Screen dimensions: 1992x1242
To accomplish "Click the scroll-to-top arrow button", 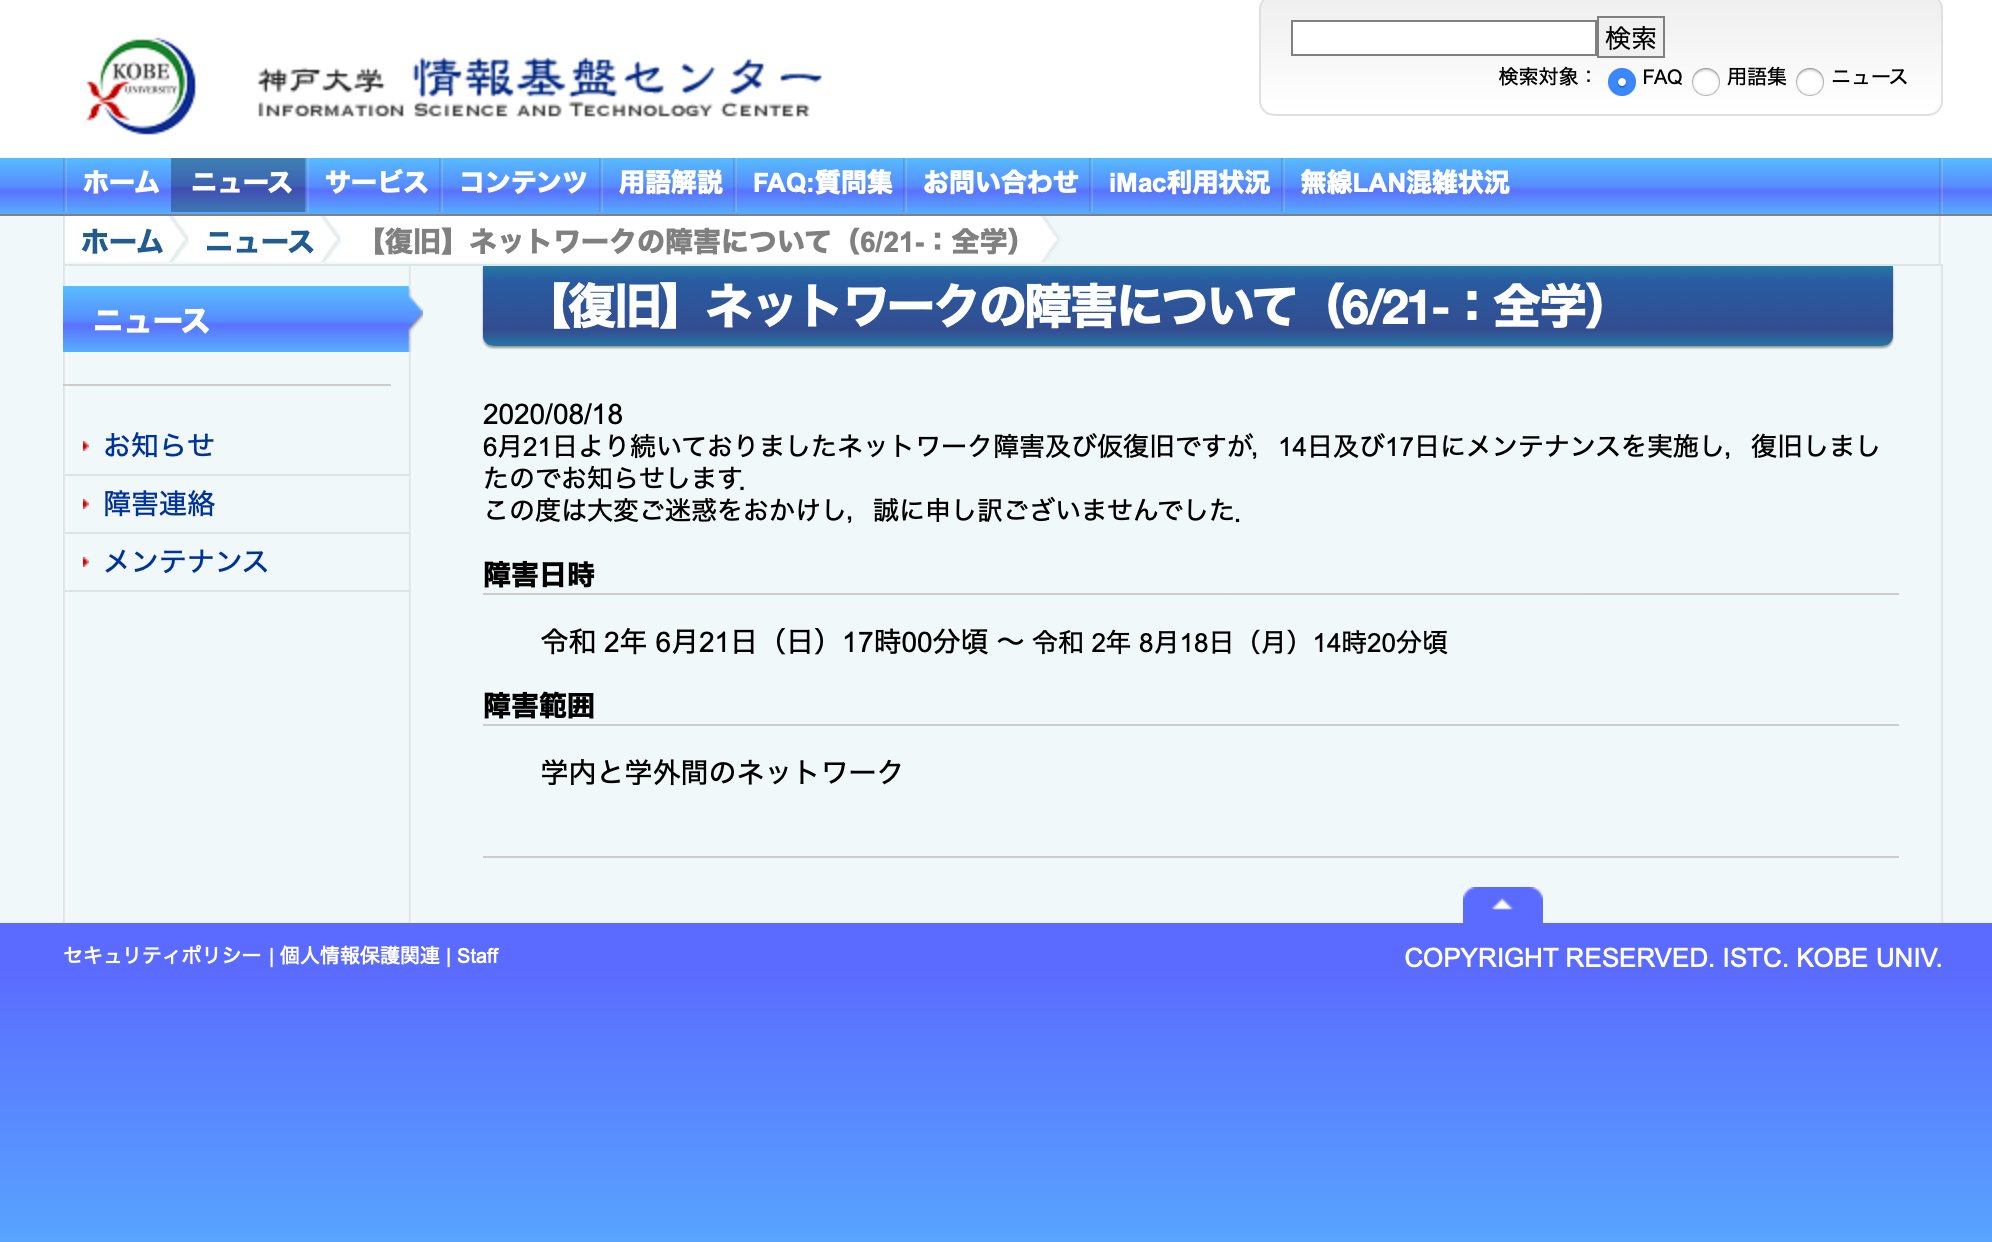I will [1501, 904].
